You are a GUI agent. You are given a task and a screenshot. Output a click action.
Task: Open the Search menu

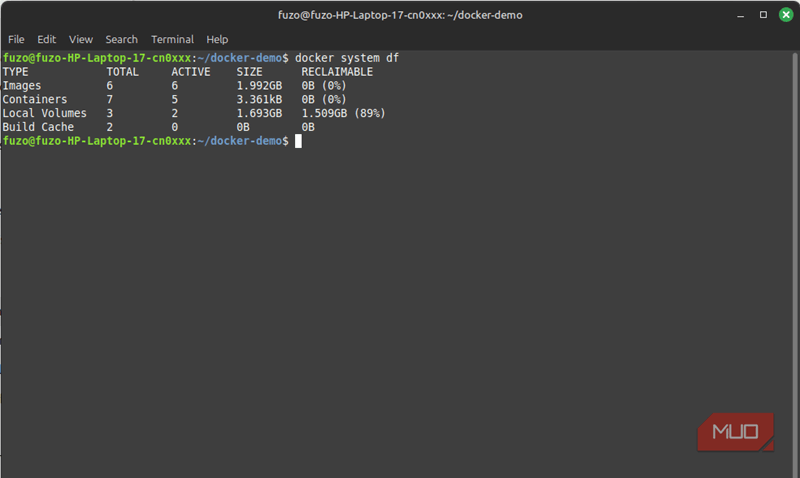point(121,39)
